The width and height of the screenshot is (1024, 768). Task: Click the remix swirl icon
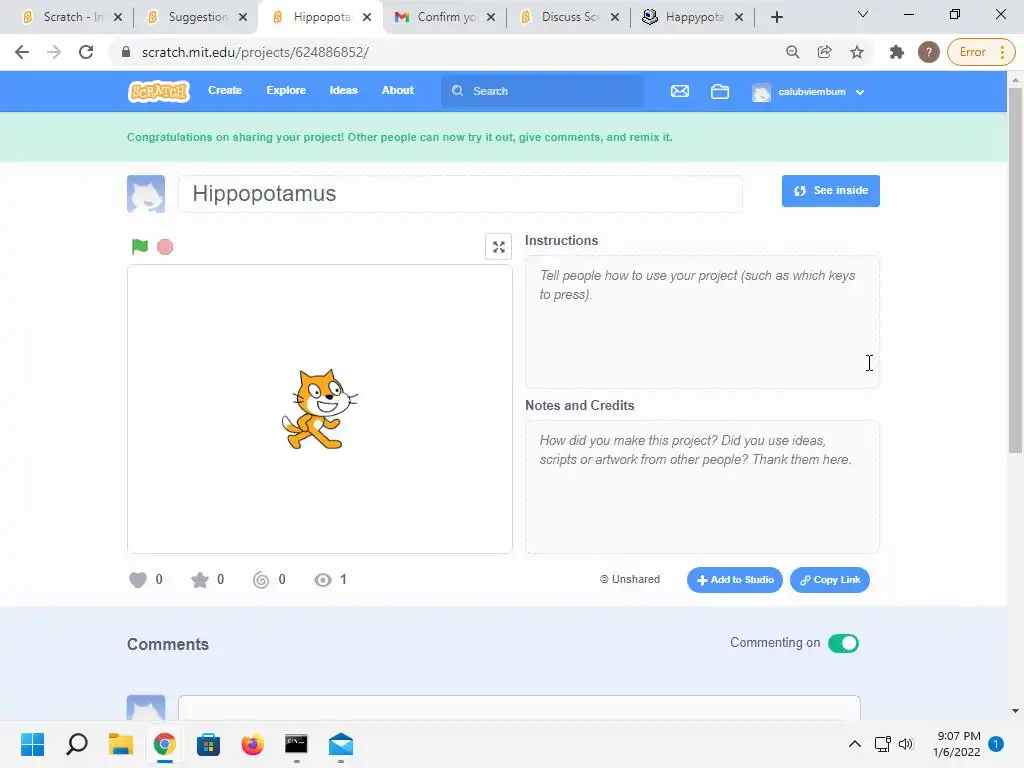pyautogui.click(x=261, y=580)
